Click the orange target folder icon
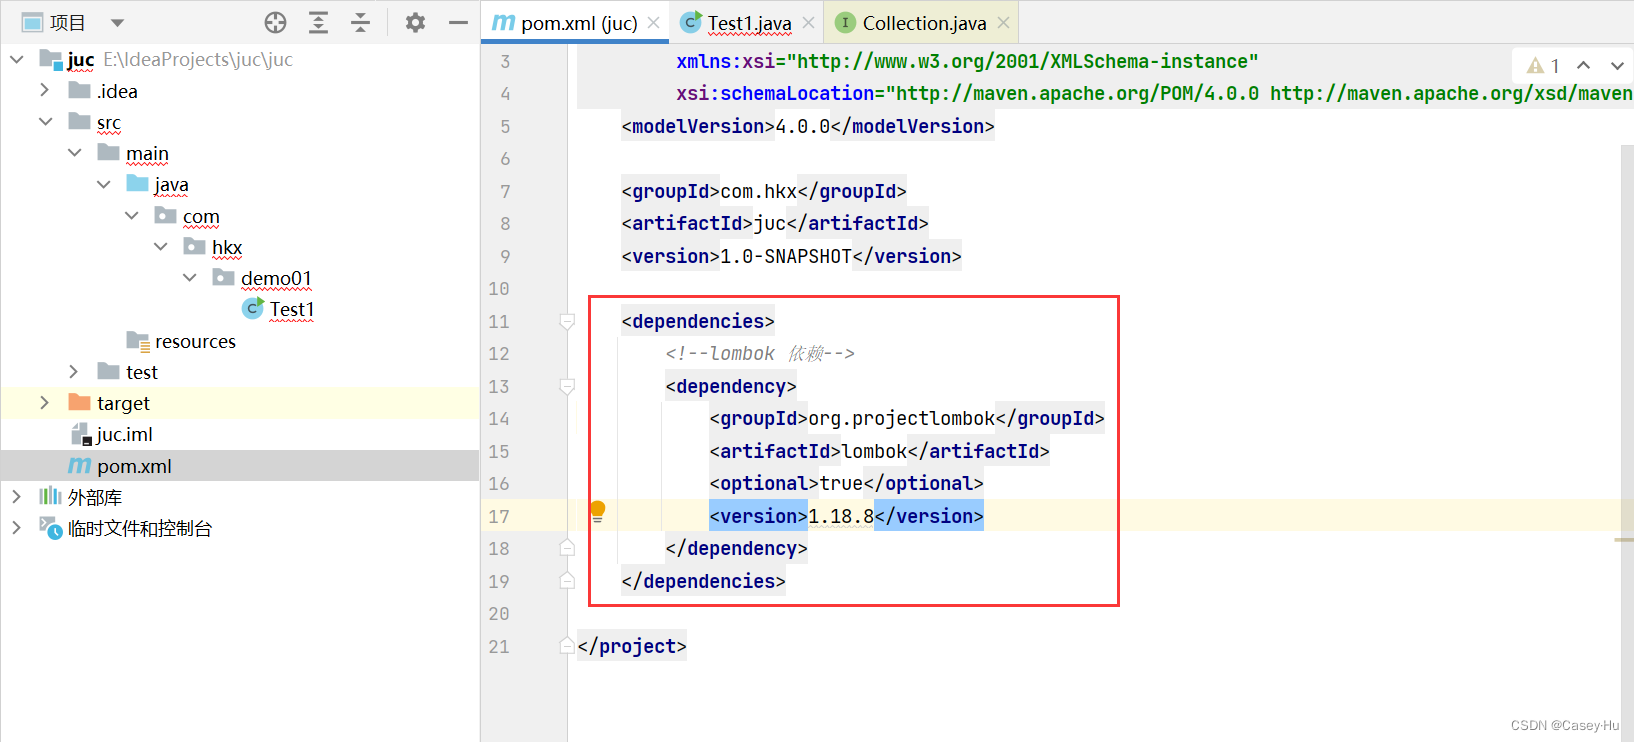Viewport: 1634px width, 742px height. coord(80,403)
